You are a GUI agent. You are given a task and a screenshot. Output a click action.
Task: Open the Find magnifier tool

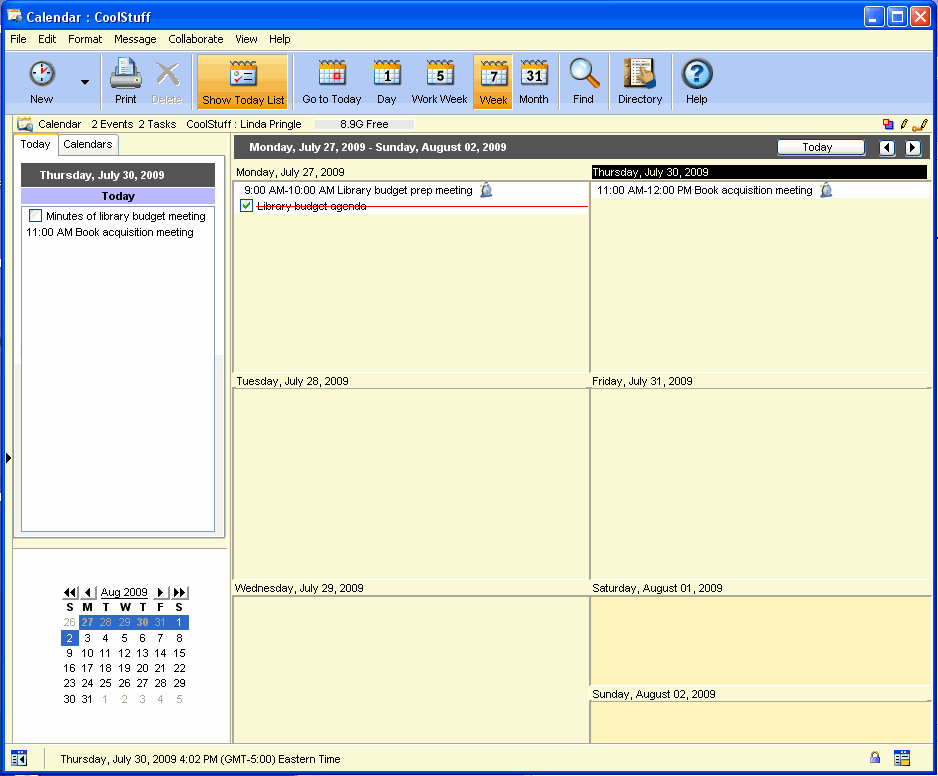[583, 80]
